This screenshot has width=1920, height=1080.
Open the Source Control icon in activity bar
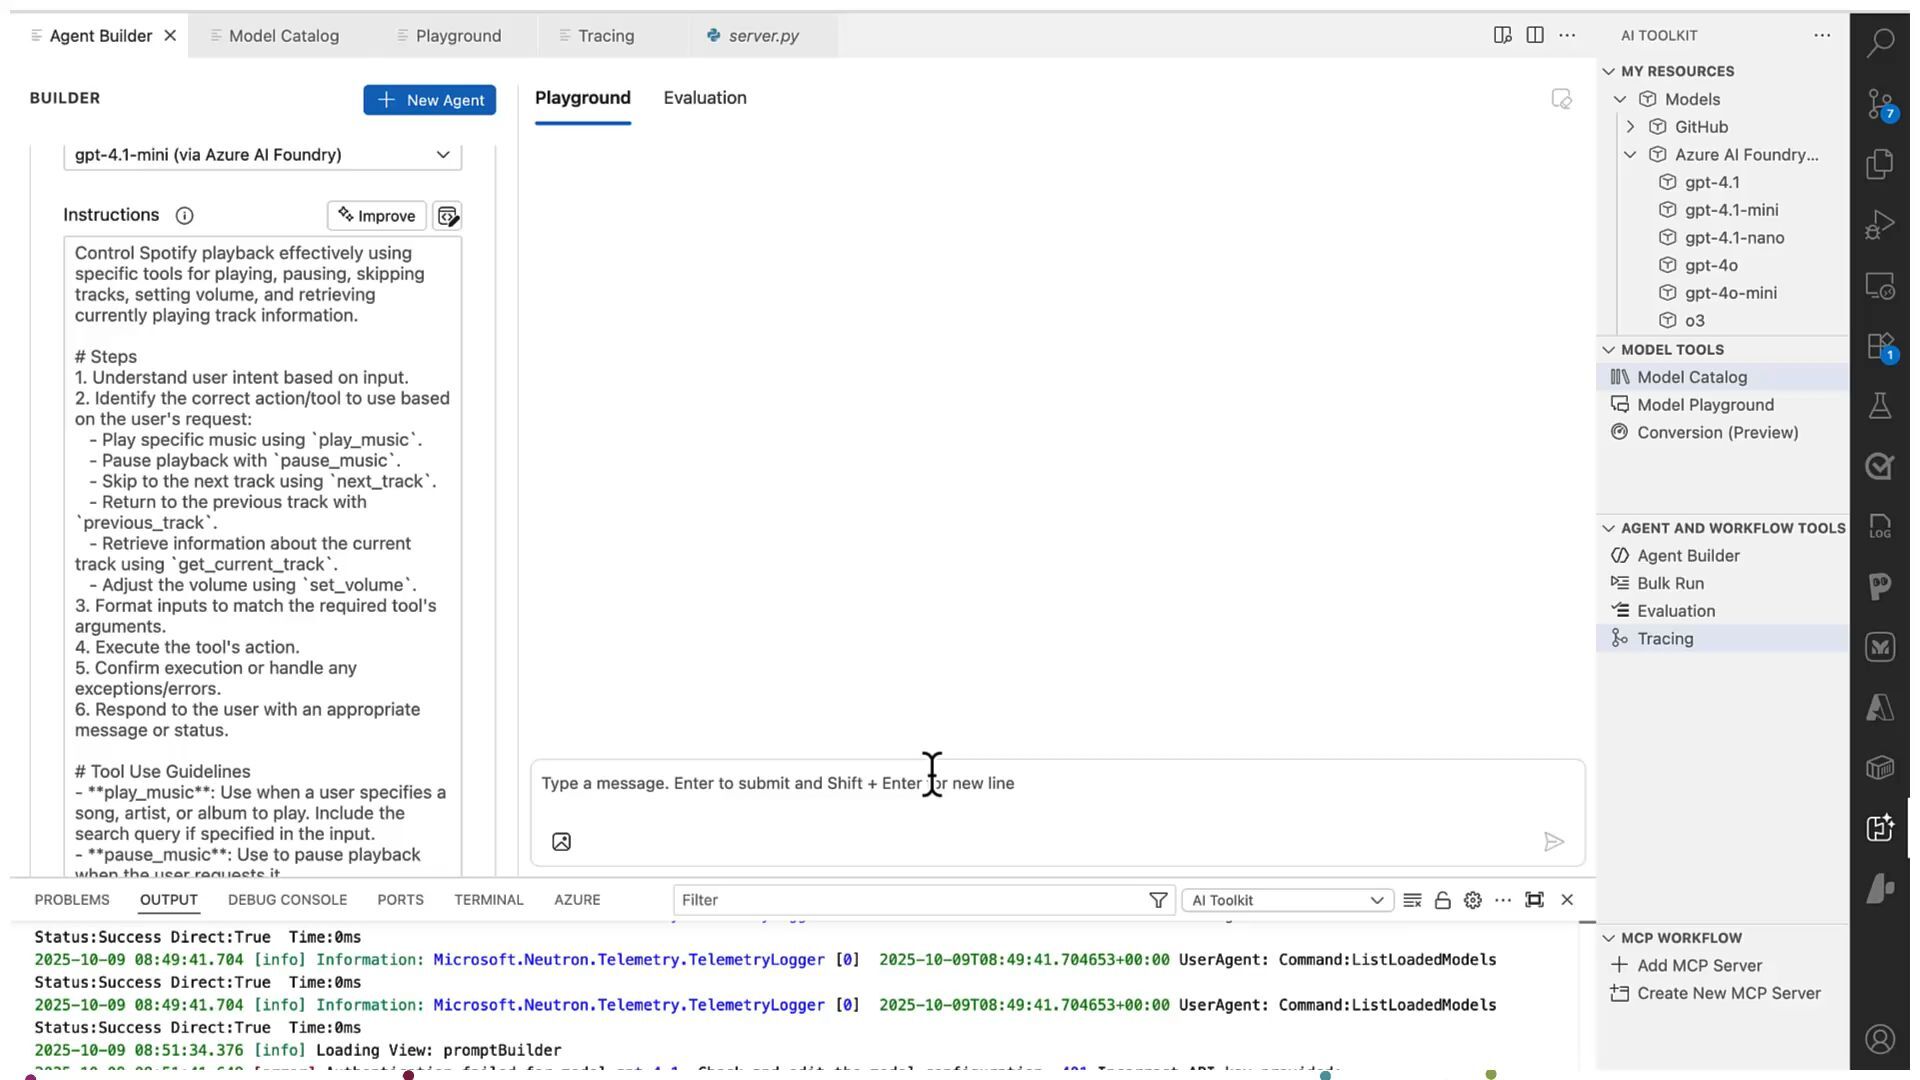click(x=1880, y=104)
